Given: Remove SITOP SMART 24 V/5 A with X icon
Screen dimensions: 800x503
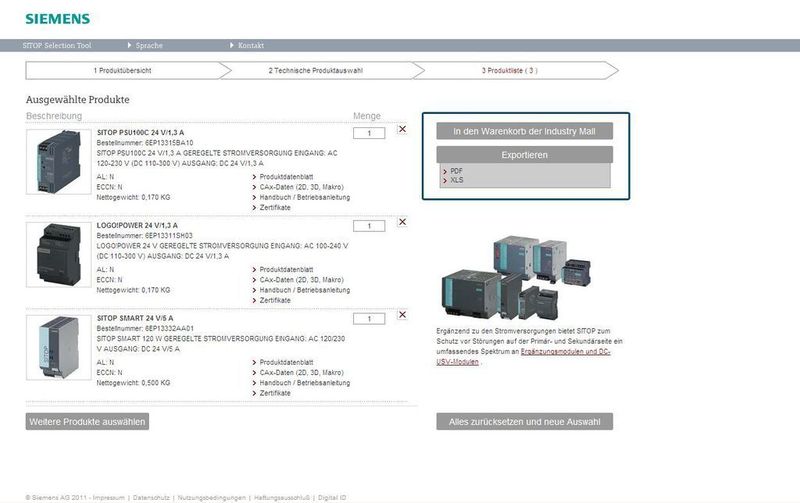Looking at the screenshot, I should 402,315.
